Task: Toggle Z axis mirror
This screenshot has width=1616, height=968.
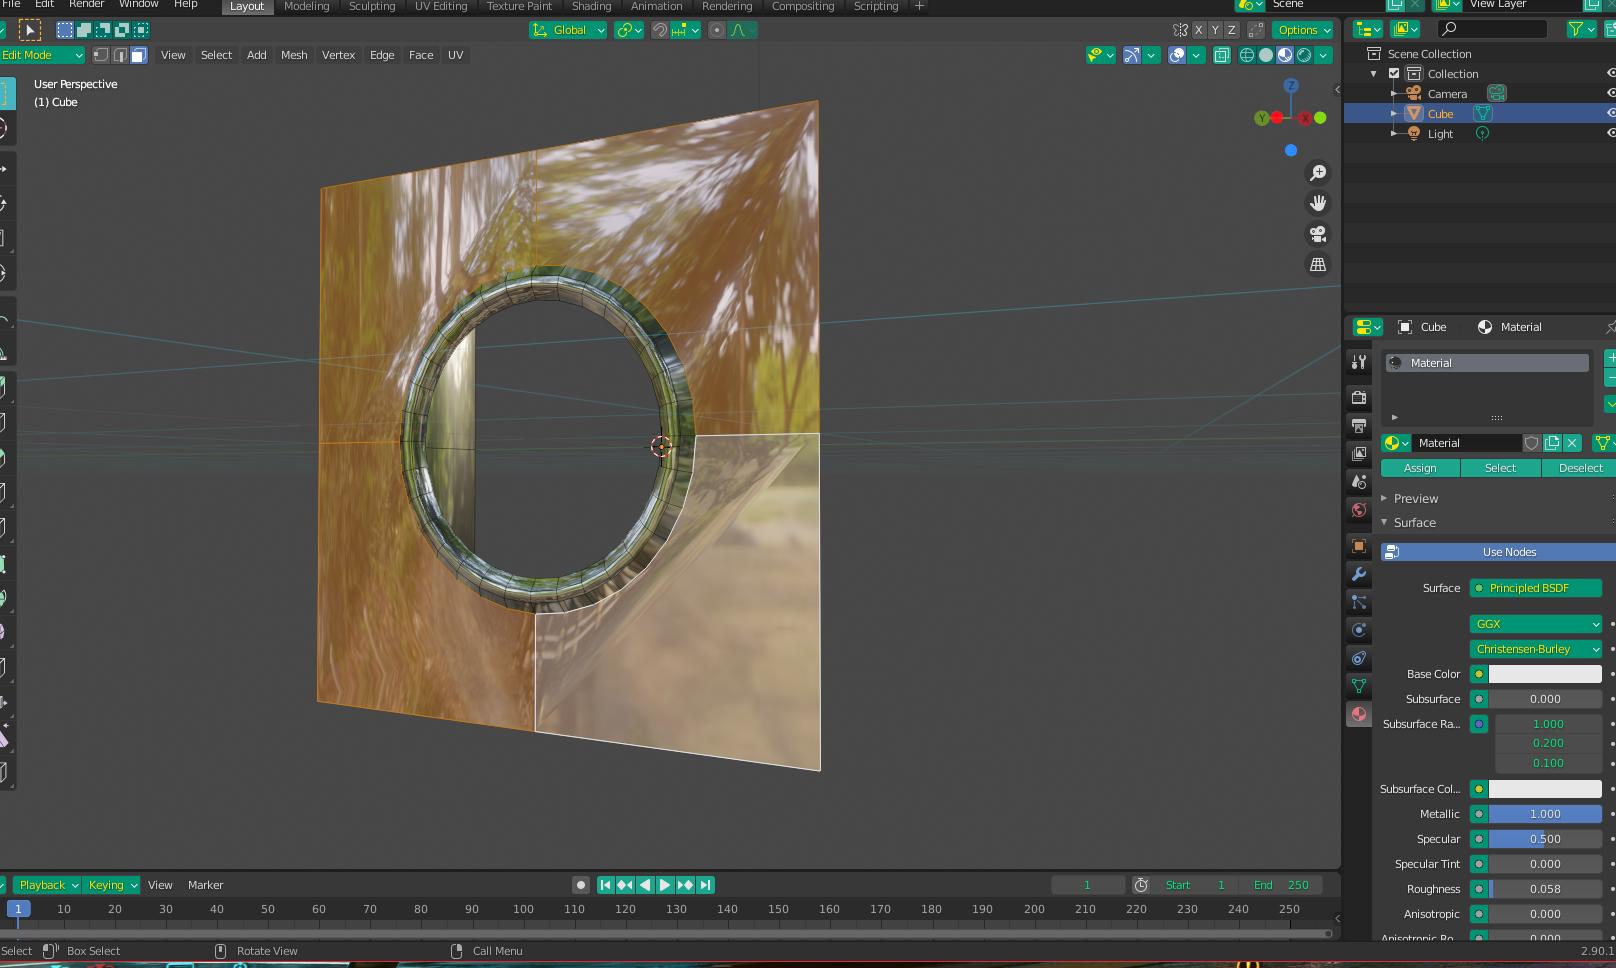Action: (x=1231, y=30)
